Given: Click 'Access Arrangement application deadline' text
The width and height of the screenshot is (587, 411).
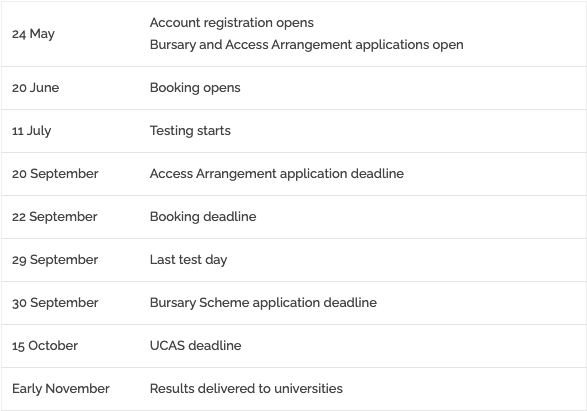Looking at the screenshot, I should pos(277,174).
